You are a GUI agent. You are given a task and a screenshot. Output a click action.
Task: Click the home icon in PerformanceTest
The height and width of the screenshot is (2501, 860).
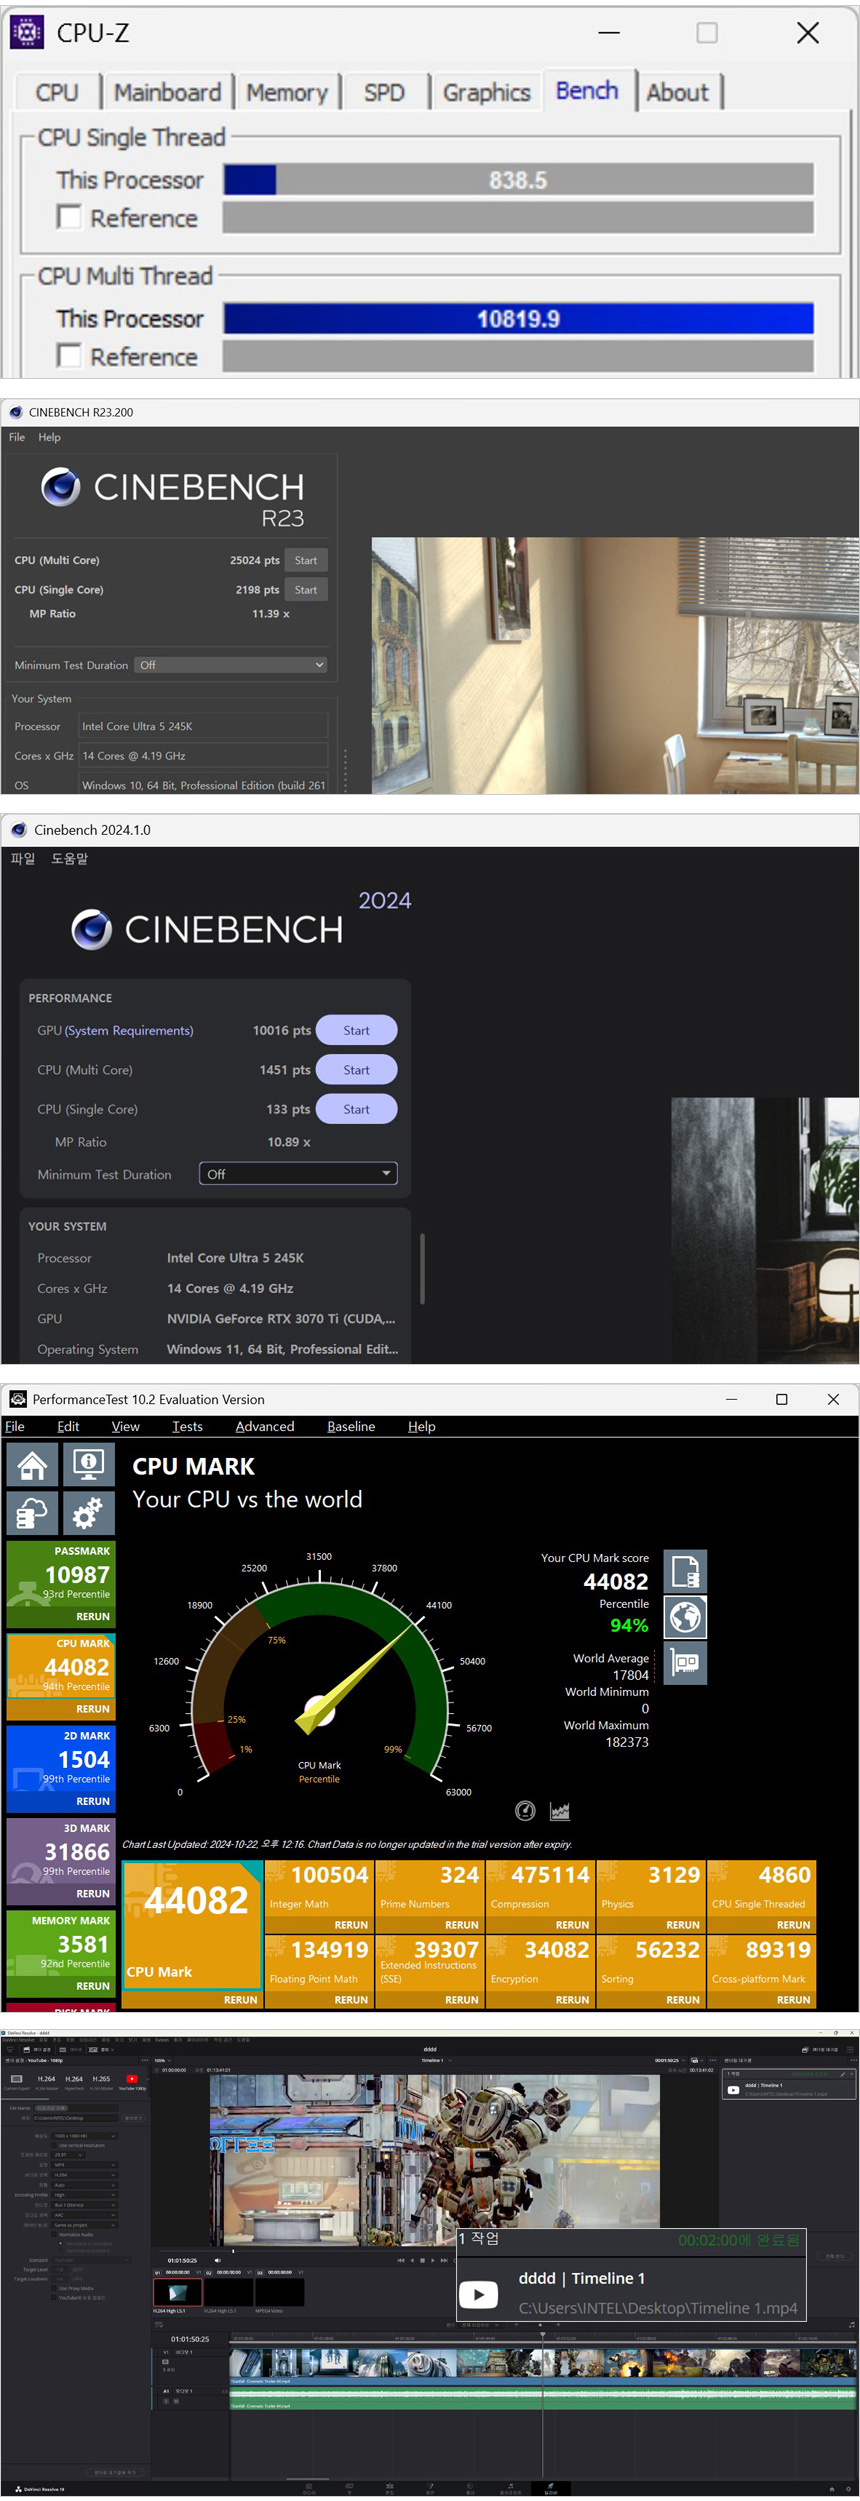tap(32, 1466)
